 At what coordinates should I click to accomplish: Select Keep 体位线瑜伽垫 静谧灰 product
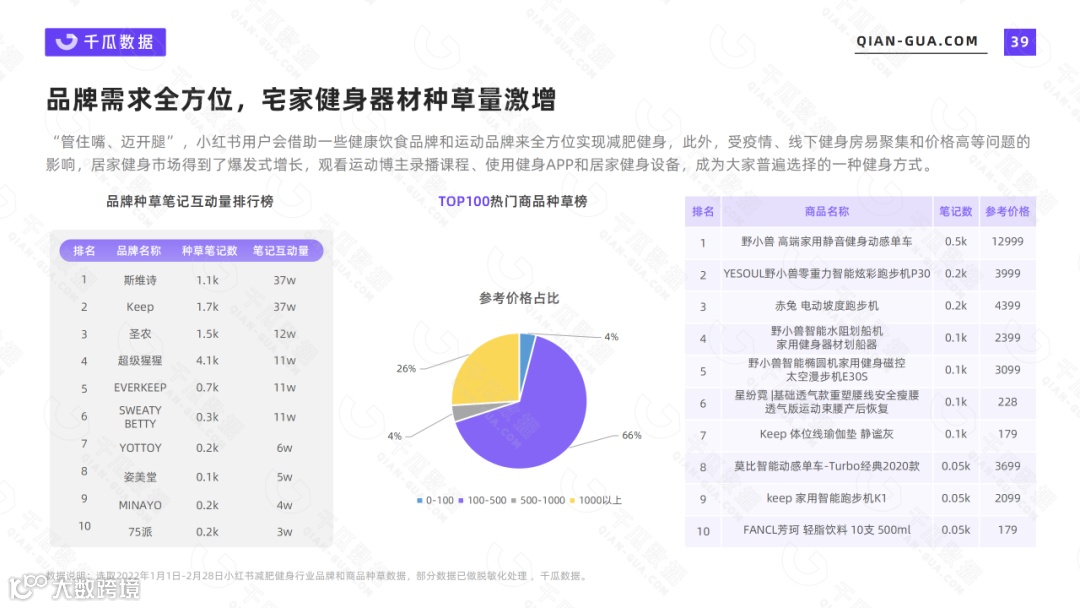tap(827, 434)
